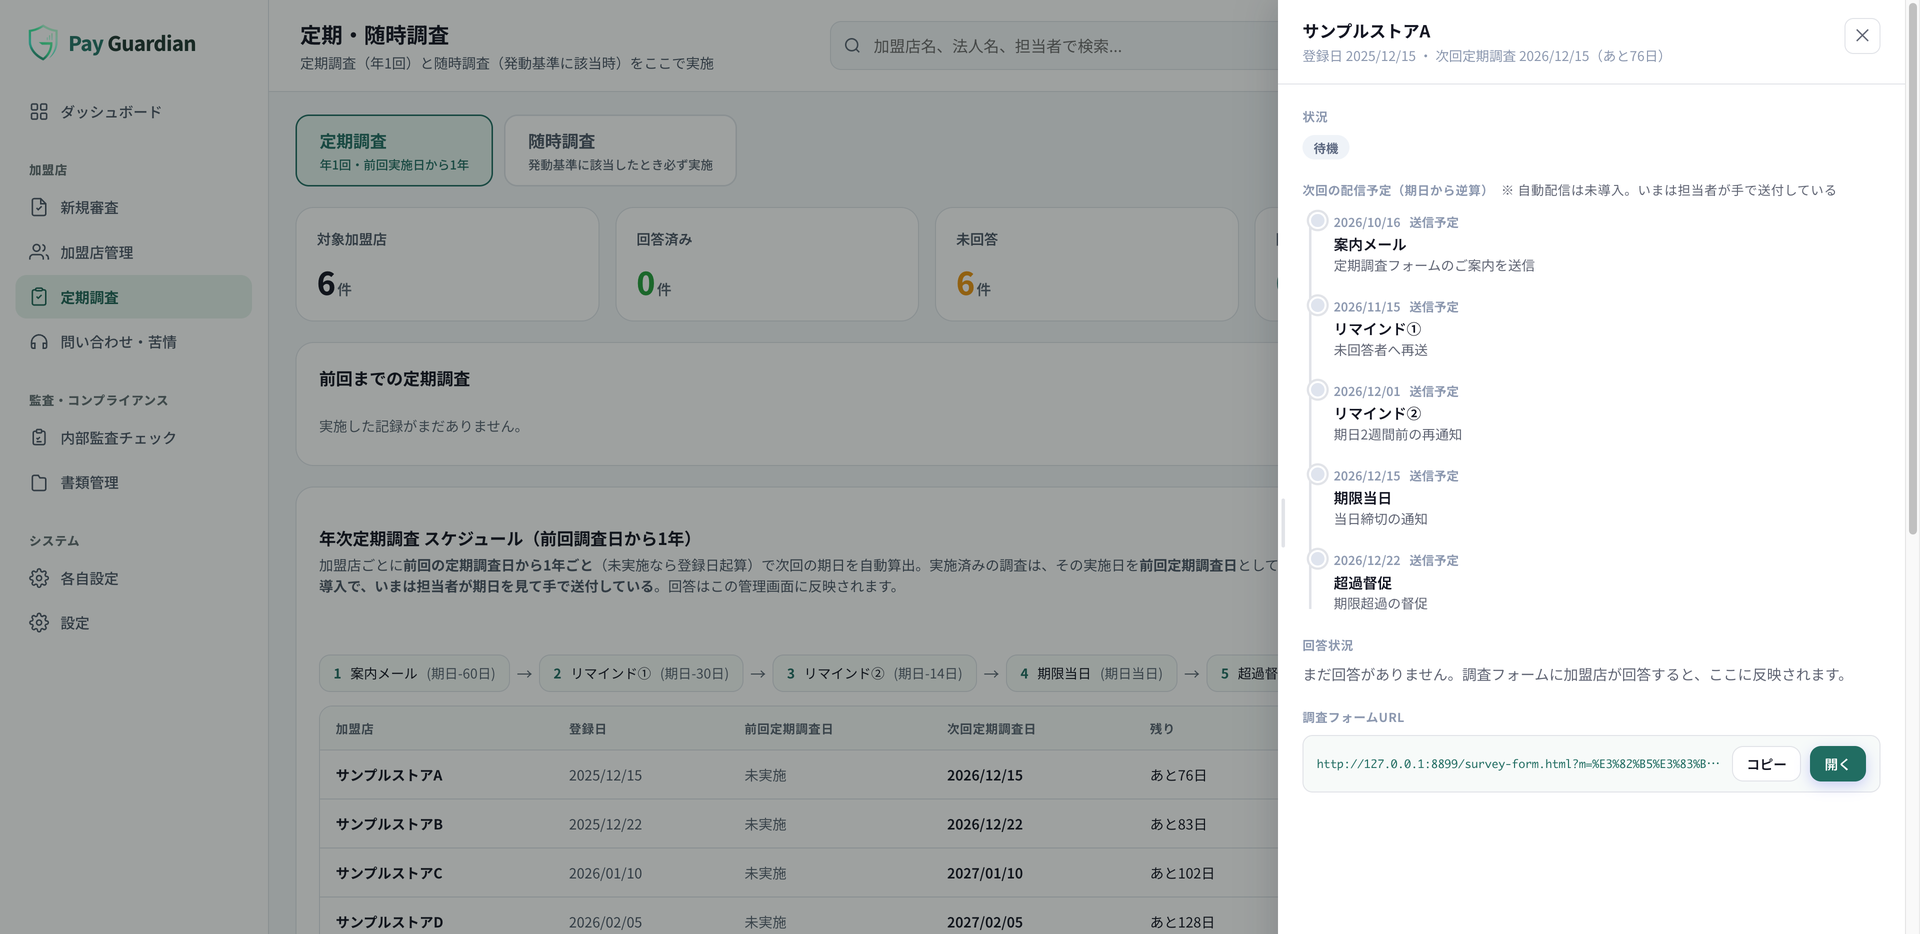Click the 登録日 column header
The height and width of the screenshot is (934, 1920).
tap(587, 729)
